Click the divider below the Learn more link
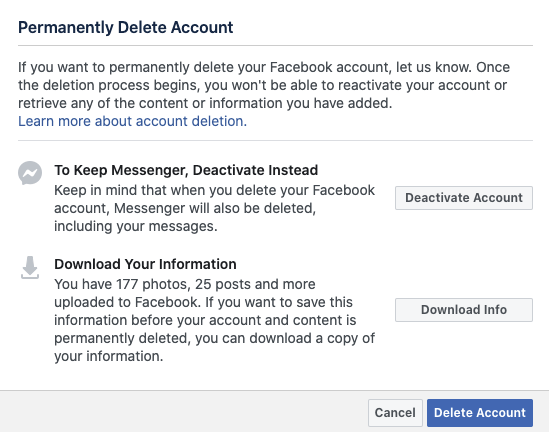549x432 pixels. 276,140
